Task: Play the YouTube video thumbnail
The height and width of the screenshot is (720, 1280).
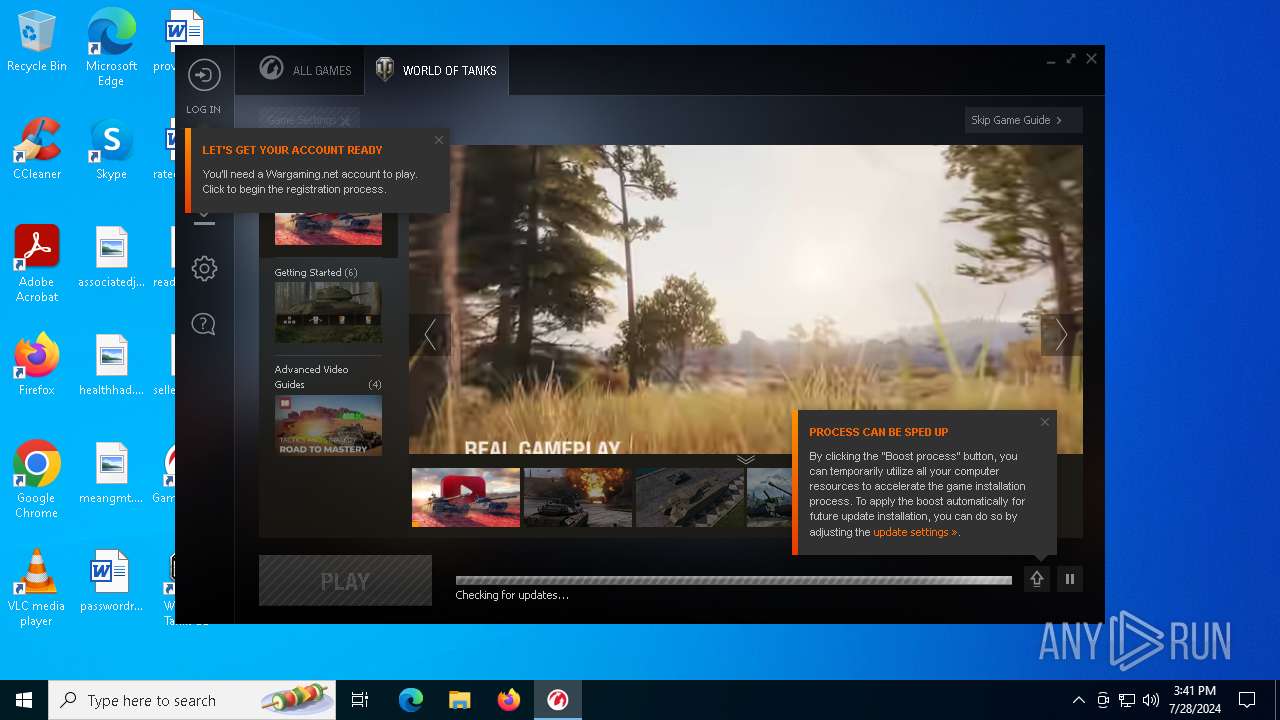Action: point(466,497)
